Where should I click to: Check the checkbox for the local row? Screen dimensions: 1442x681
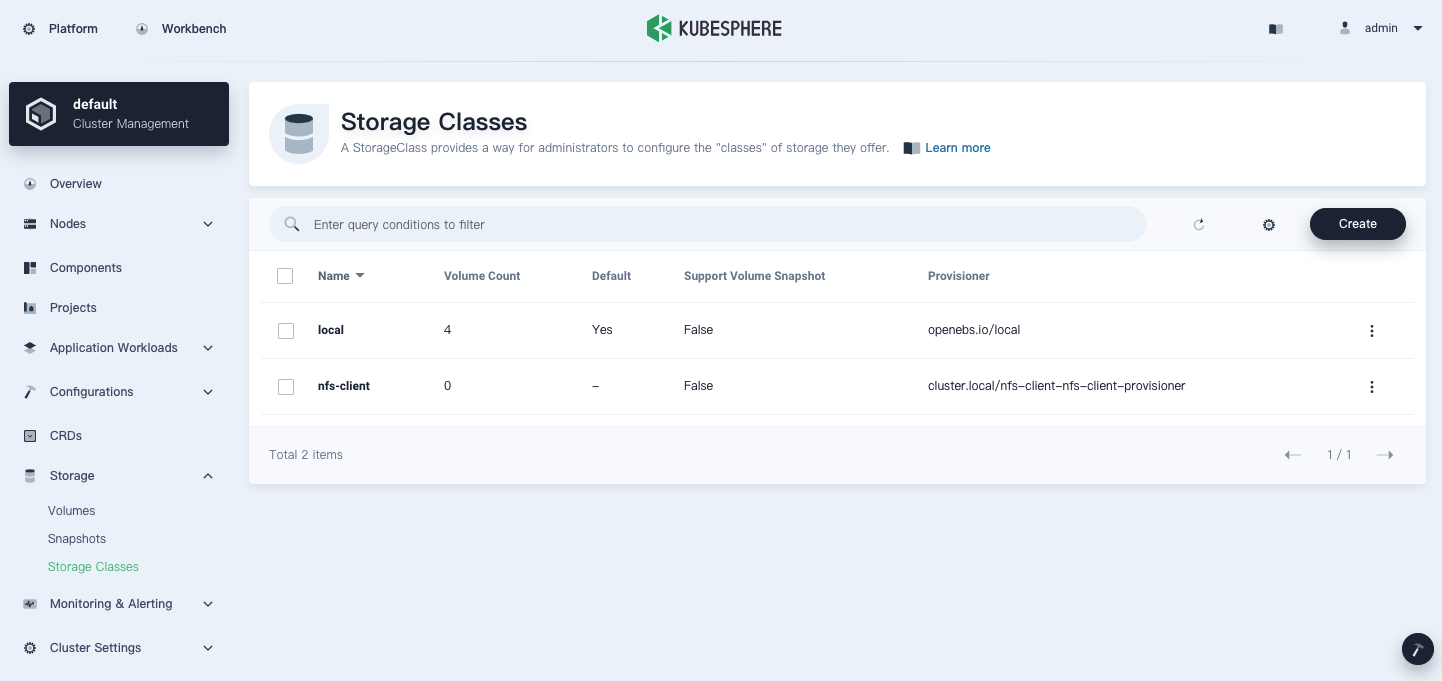[x=285, y=330]
